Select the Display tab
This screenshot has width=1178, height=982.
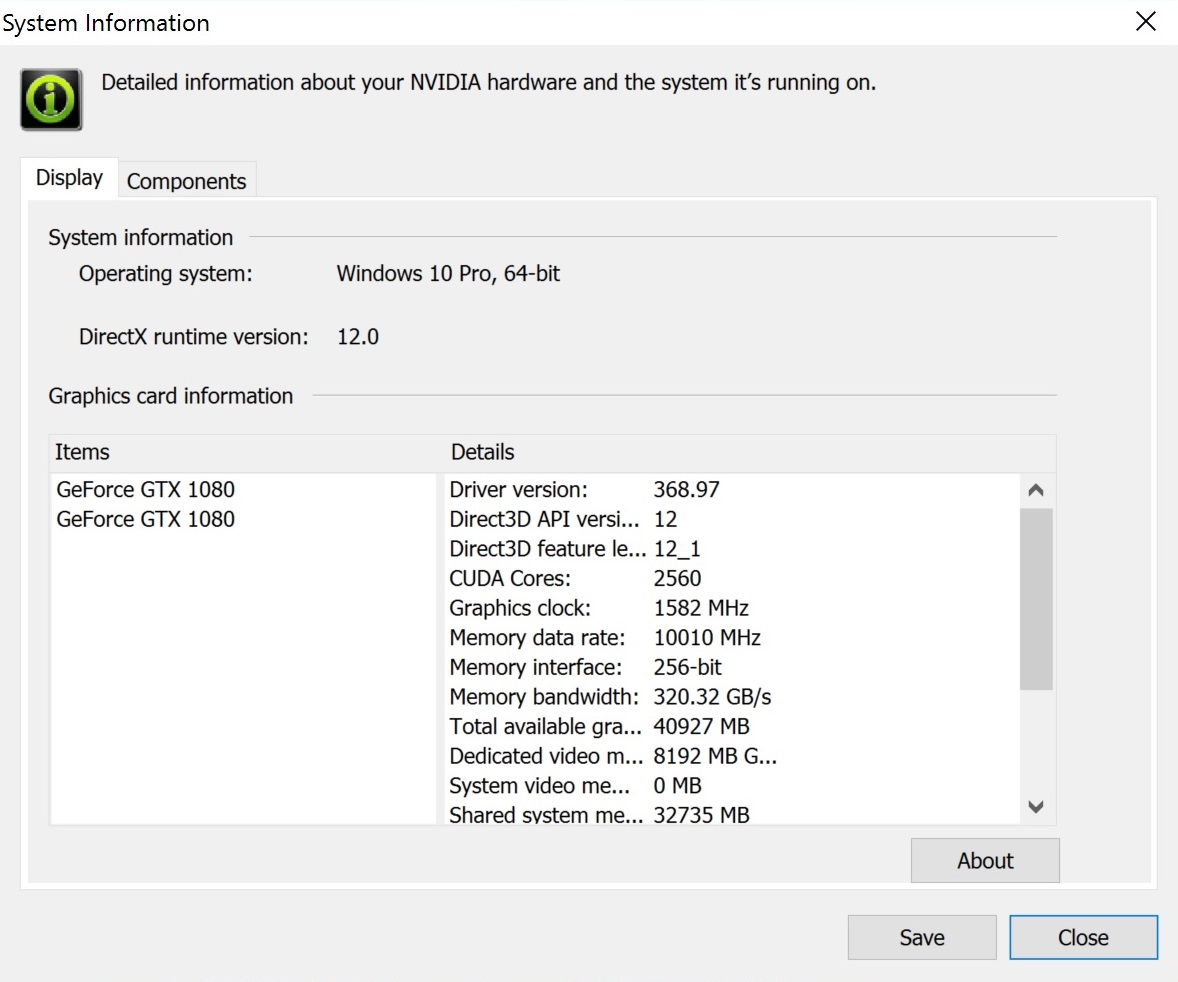(x=69, y=178)
